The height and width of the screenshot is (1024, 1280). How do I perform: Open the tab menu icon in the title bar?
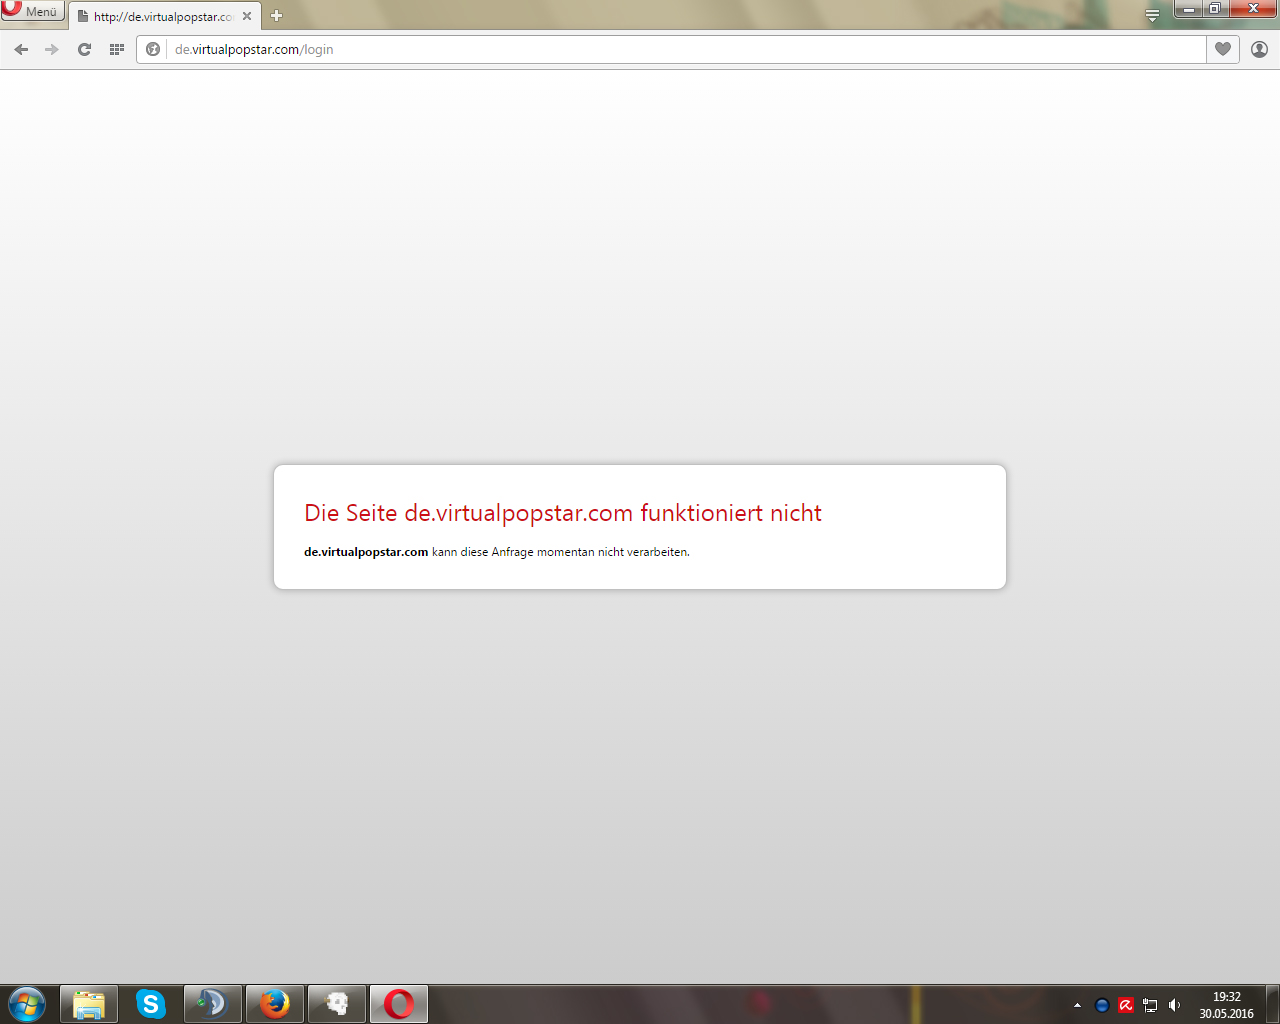(x=1152, y=15)
